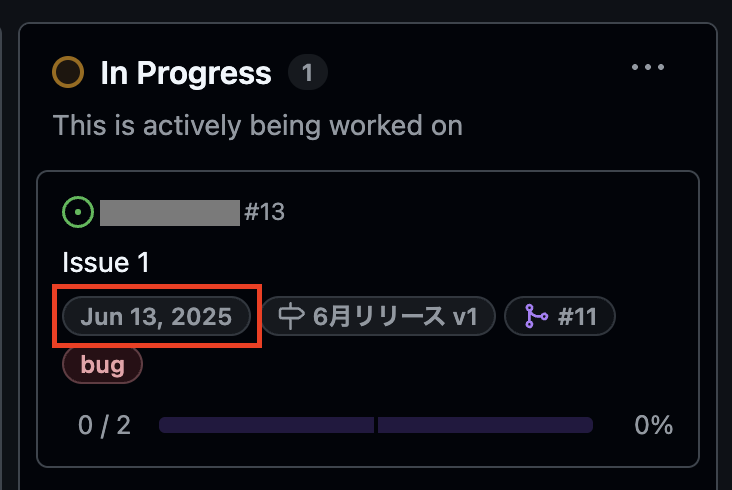The width and height of the screenshot is (732, 490).
Task: Click issue number #13
Action: (x=265, y=212)
